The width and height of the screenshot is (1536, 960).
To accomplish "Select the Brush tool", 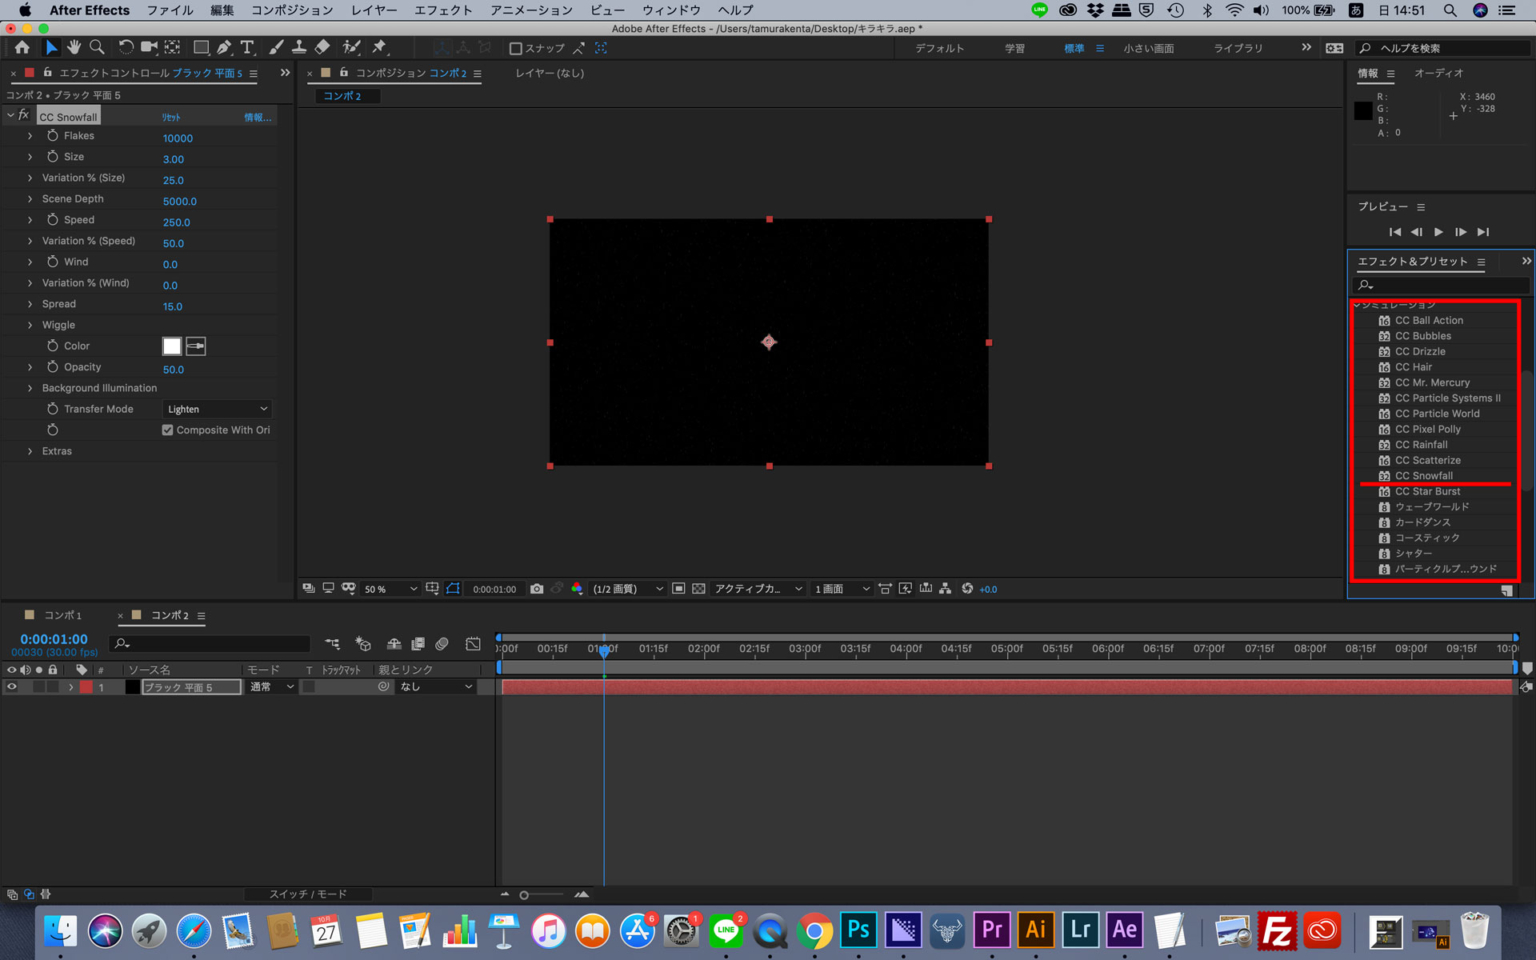I will coord(274,46).
